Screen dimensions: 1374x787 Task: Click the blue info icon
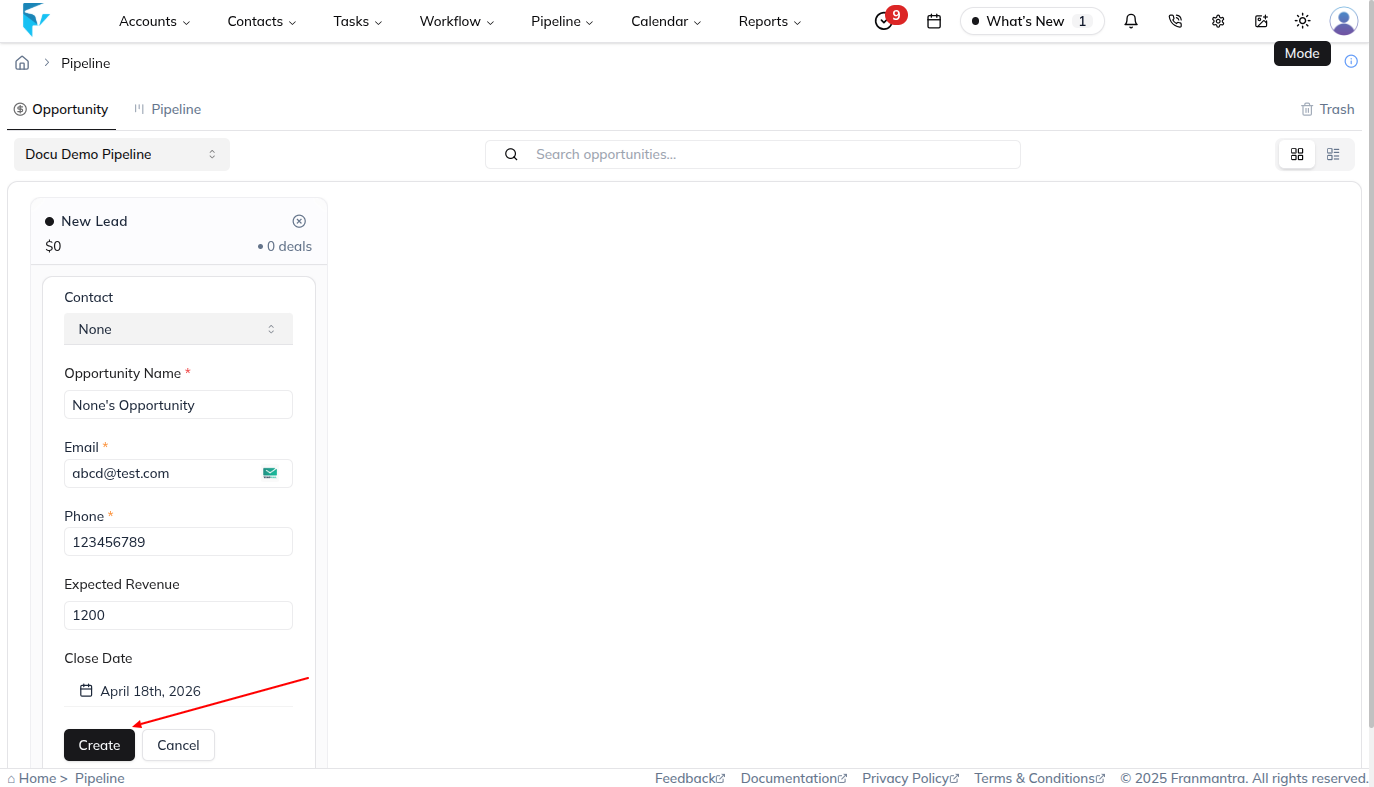(1351, 61)
